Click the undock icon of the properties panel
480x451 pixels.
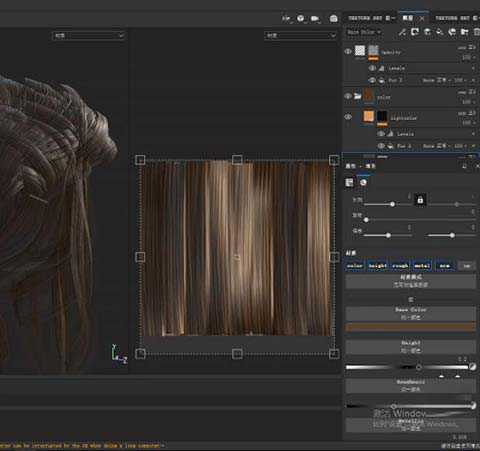pyautogui.click(x=465, y=166)
